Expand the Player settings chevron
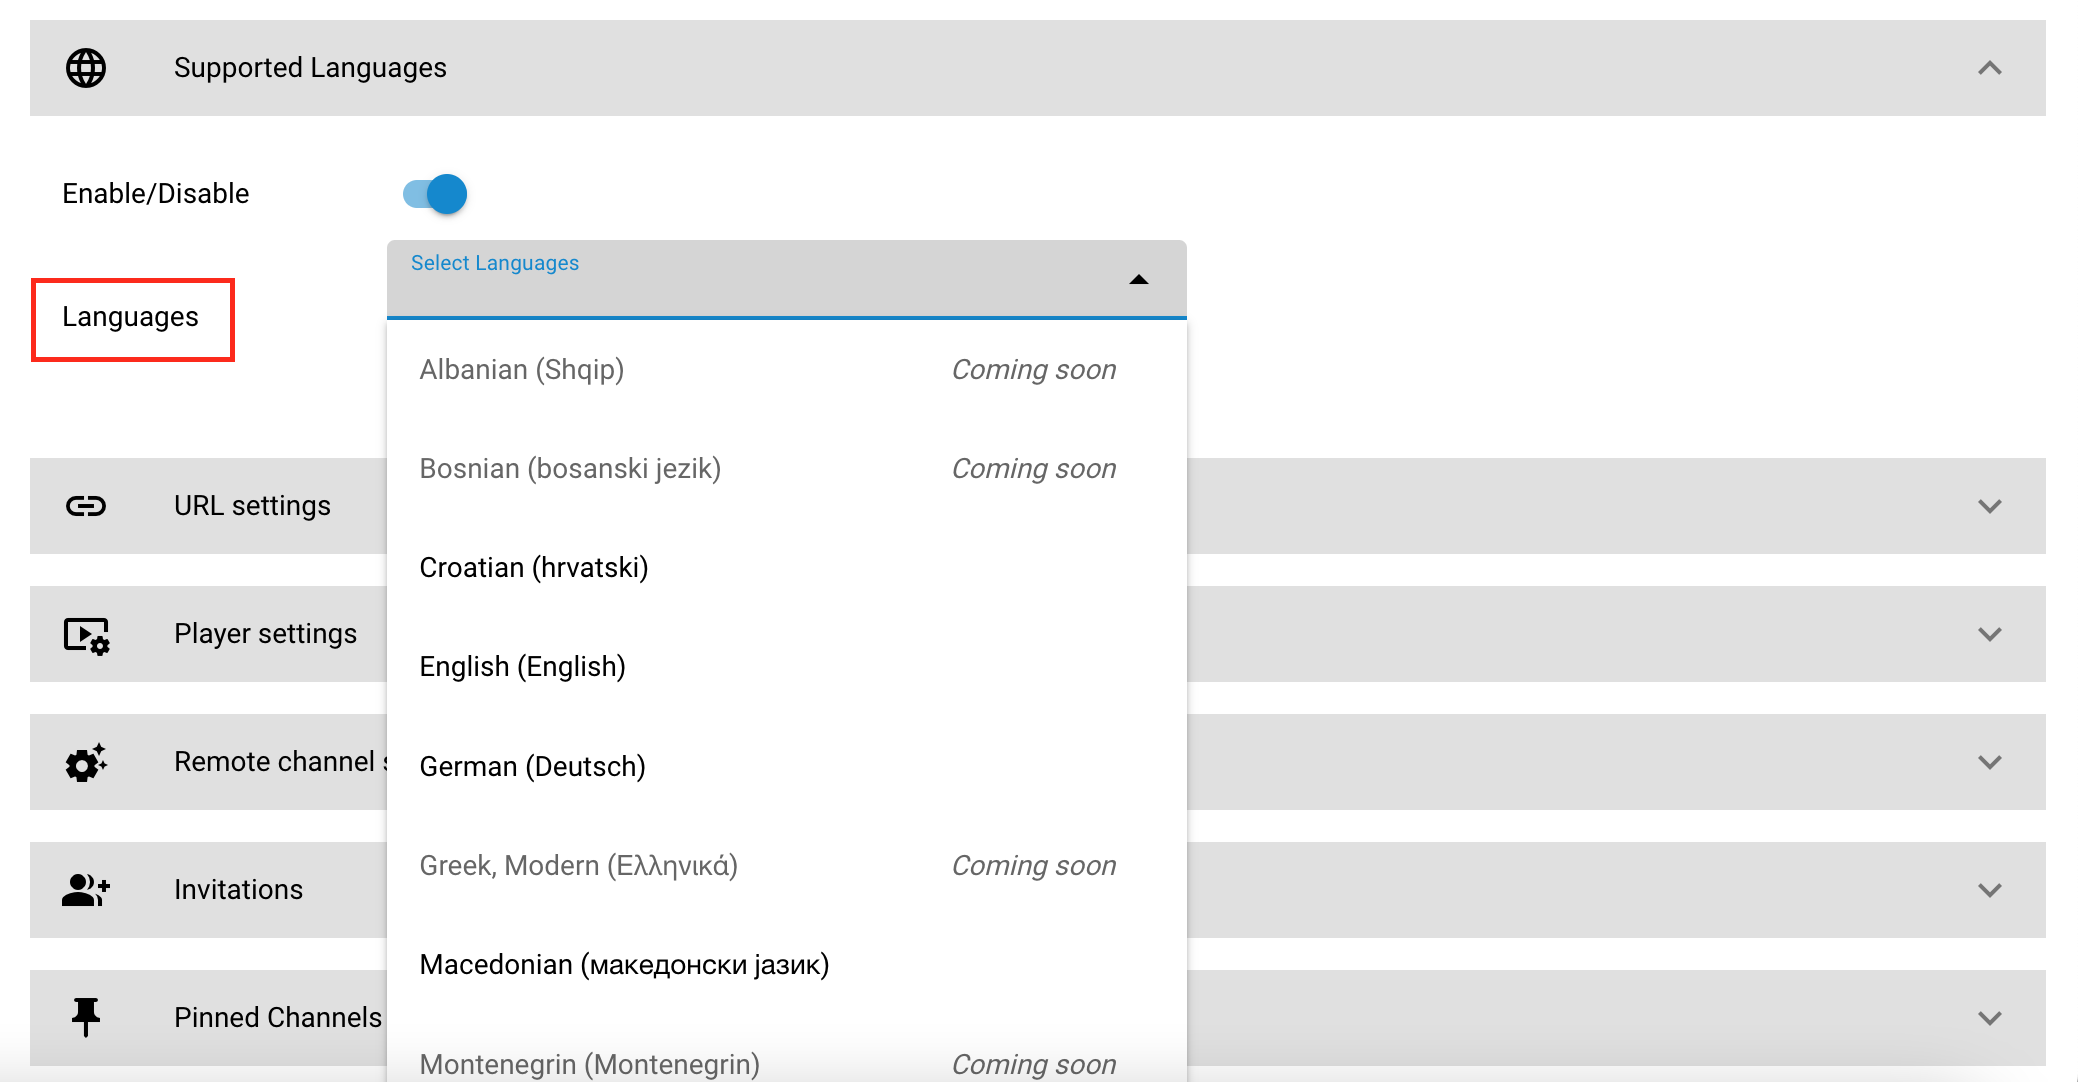2078x1082 pixels. click(x=1989, y=634)
